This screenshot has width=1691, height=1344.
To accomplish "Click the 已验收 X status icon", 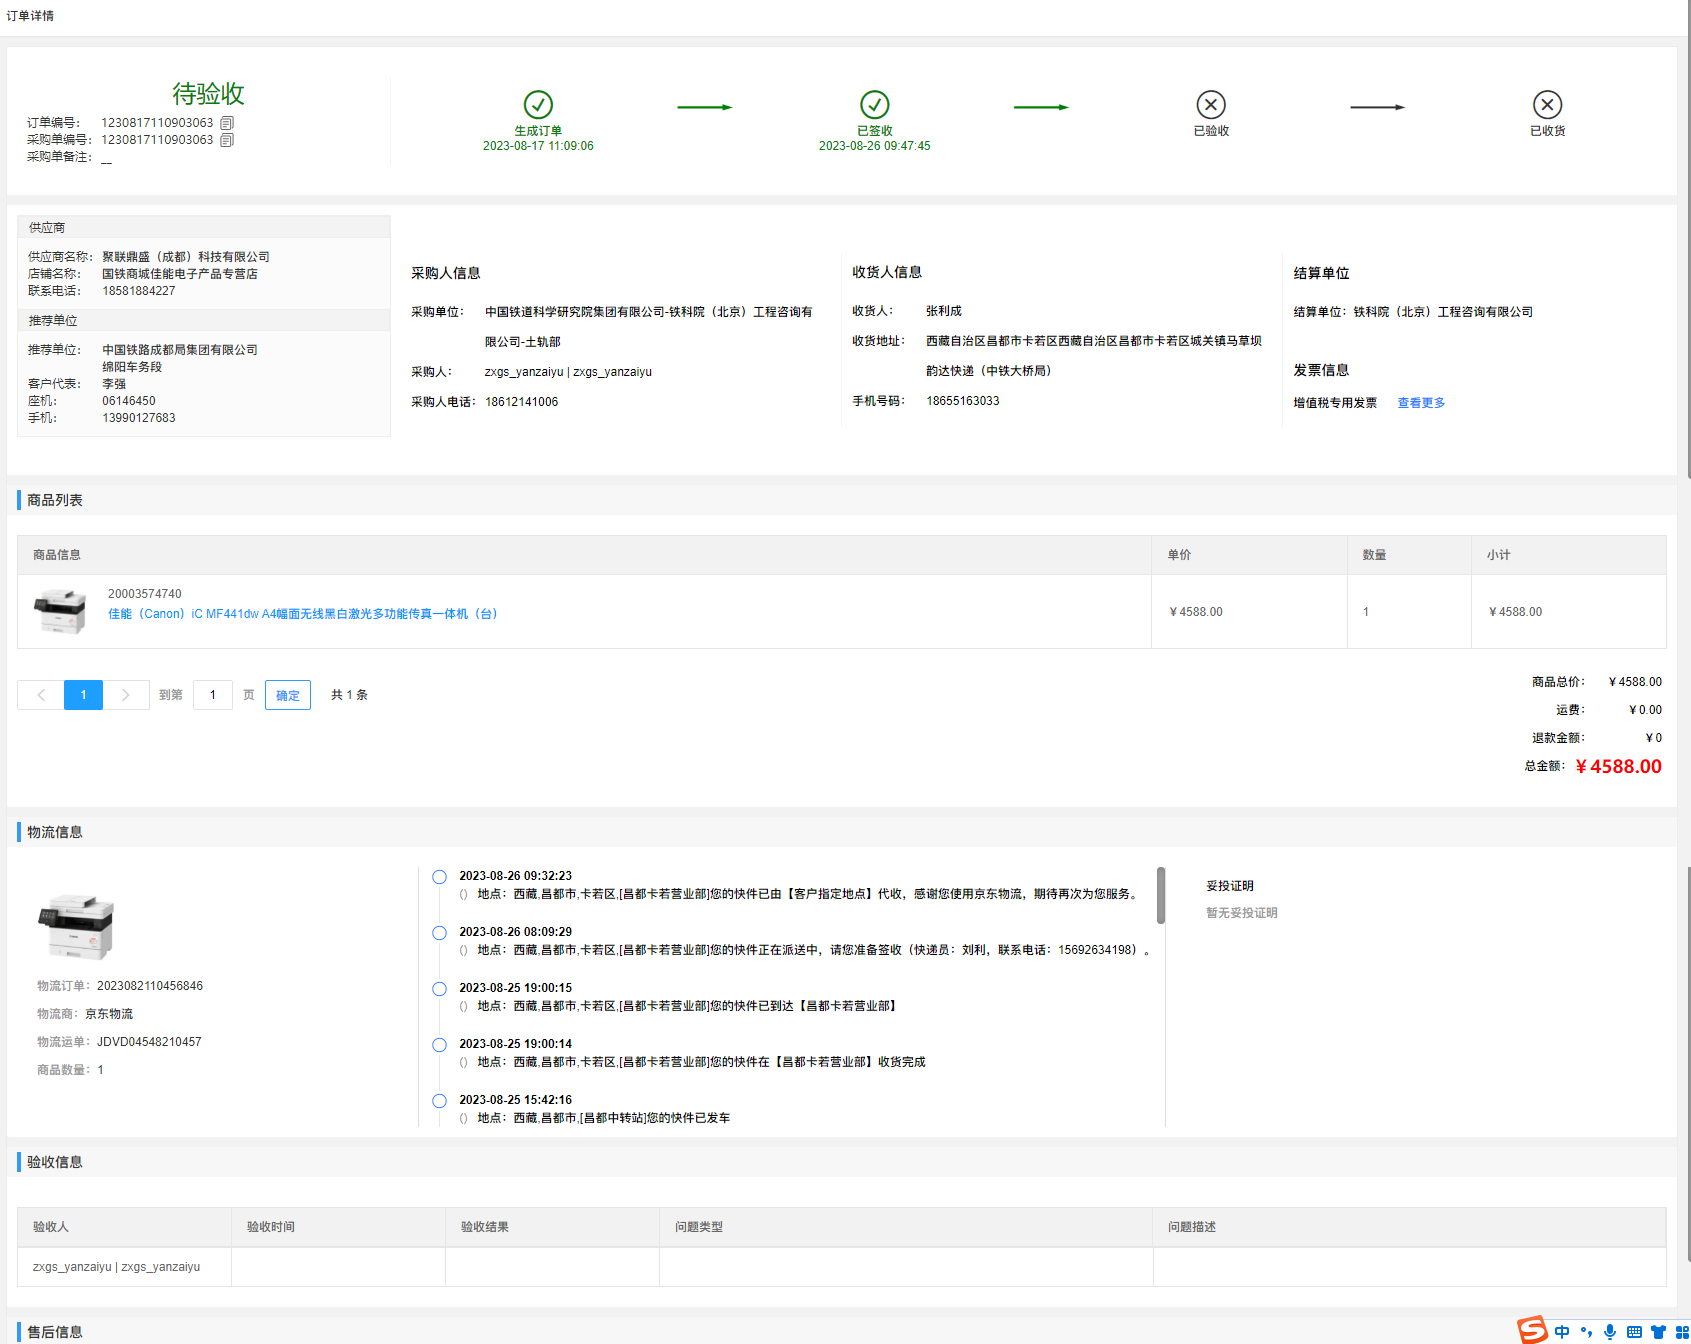I will click(1211, 104).
